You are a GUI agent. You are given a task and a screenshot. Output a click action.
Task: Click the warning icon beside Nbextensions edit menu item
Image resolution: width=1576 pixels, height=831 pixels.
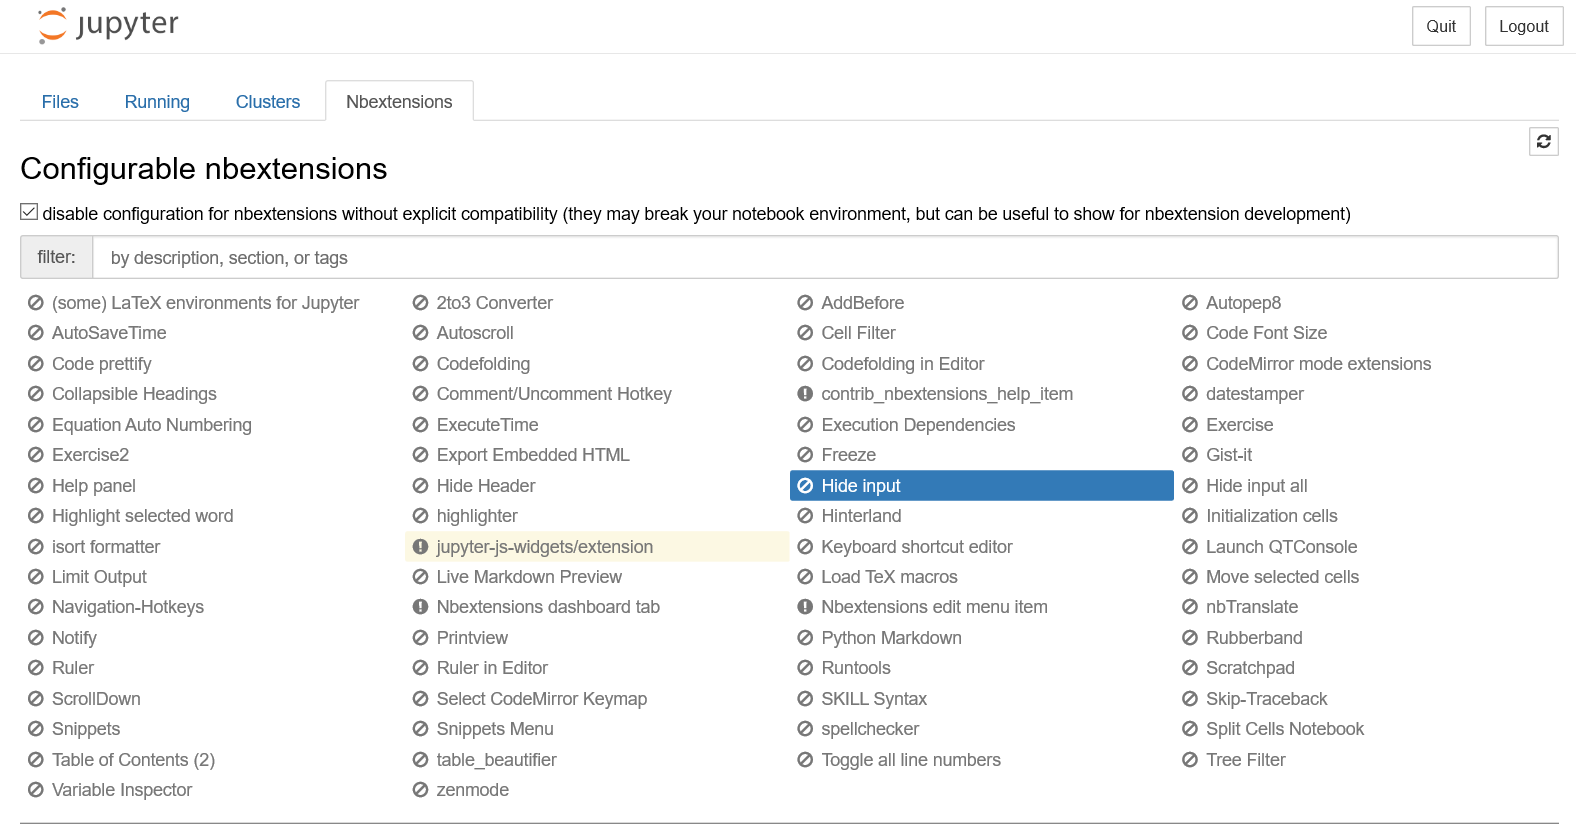point(805,607)
